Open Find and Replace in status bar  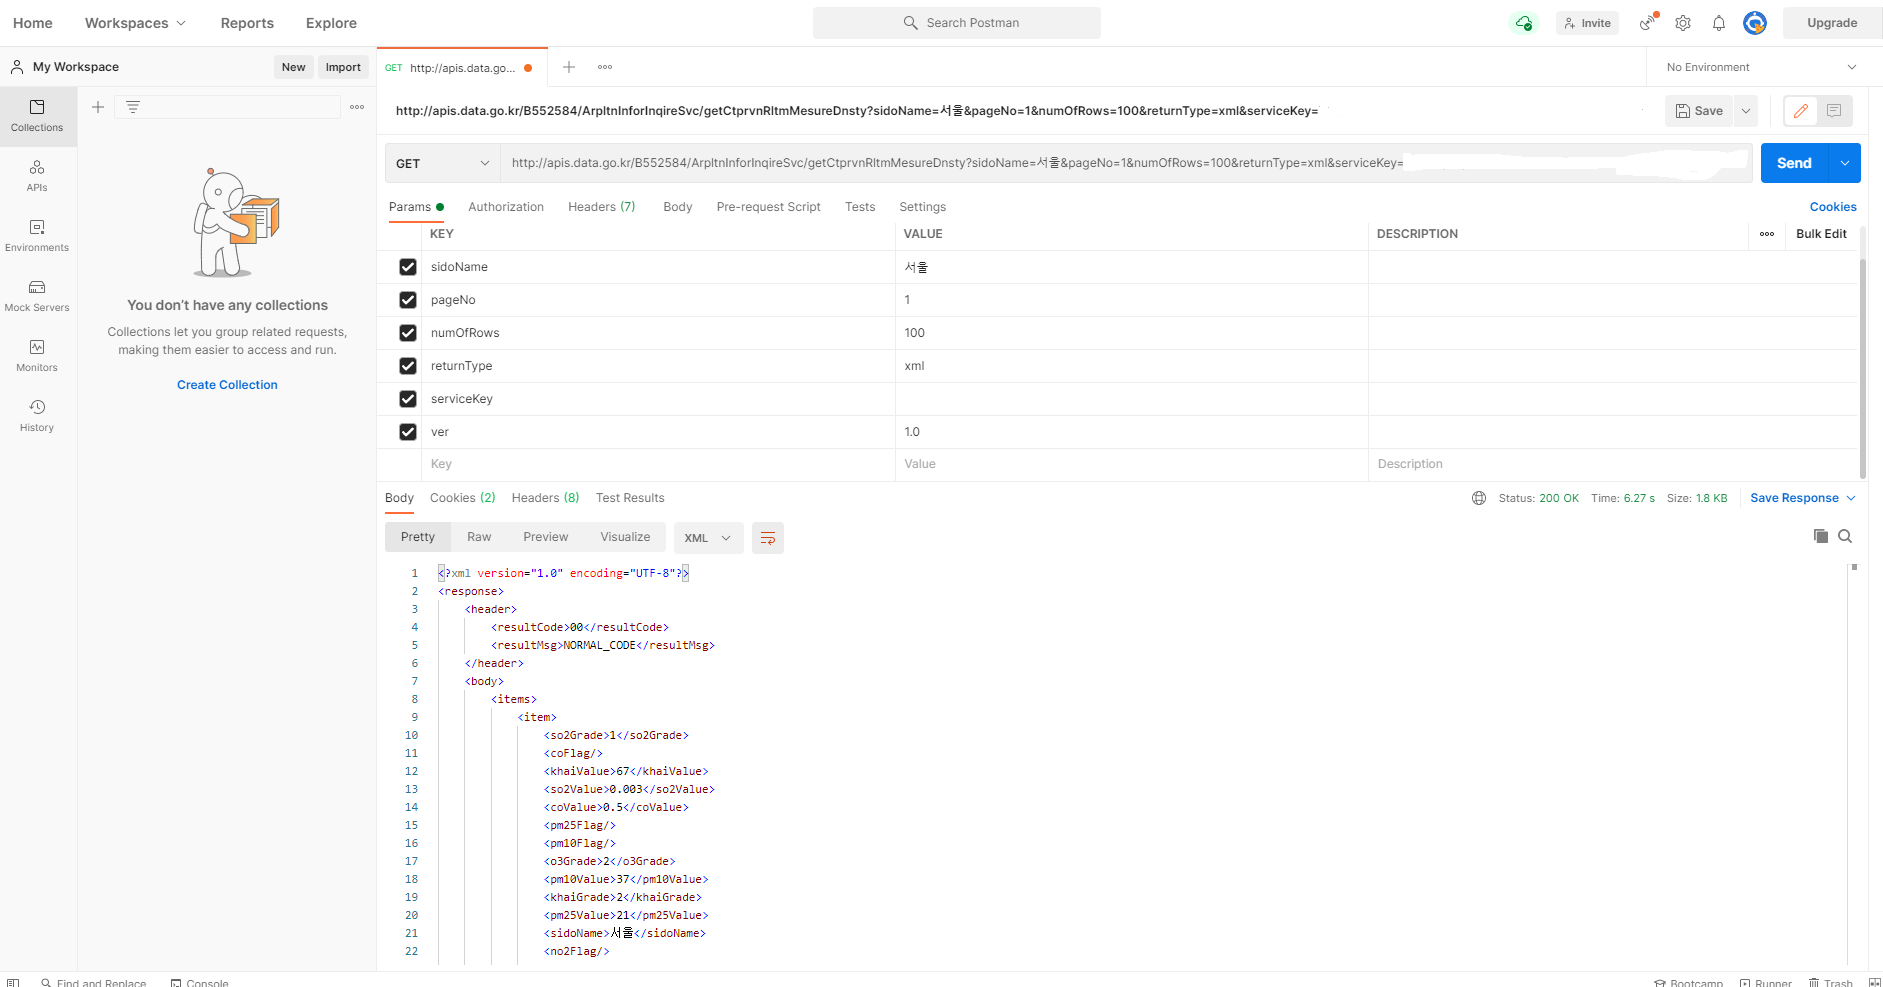point(93,982)
